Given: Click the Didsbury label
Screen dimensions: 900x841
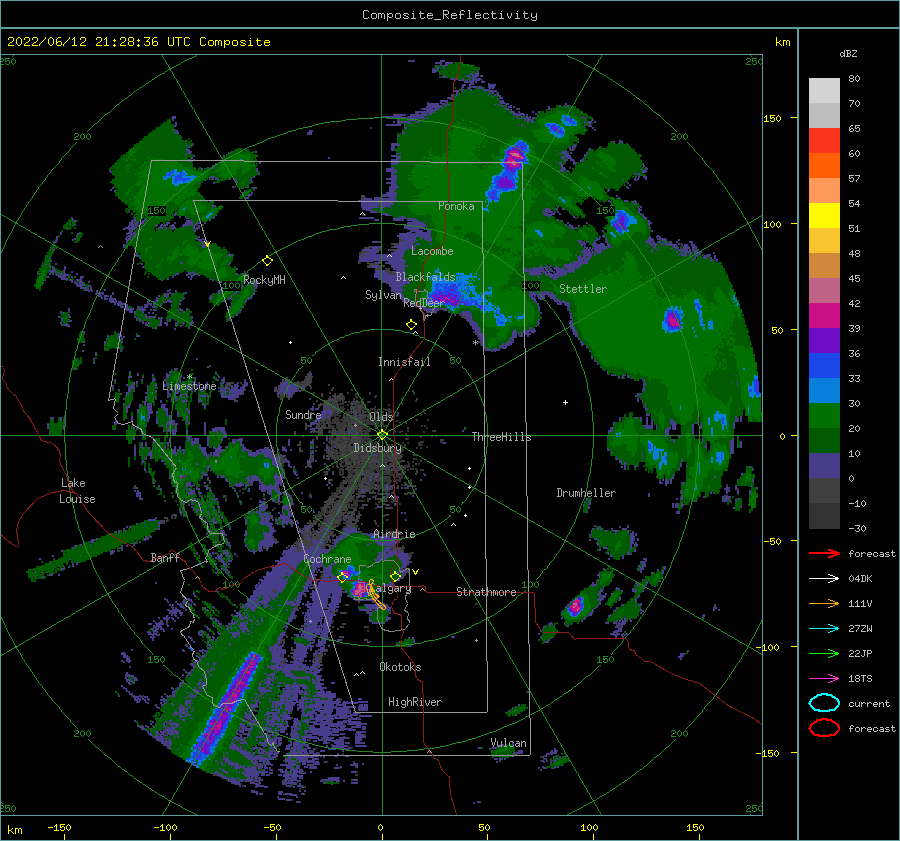Looking at the screenshot, I should coord(378,448).
